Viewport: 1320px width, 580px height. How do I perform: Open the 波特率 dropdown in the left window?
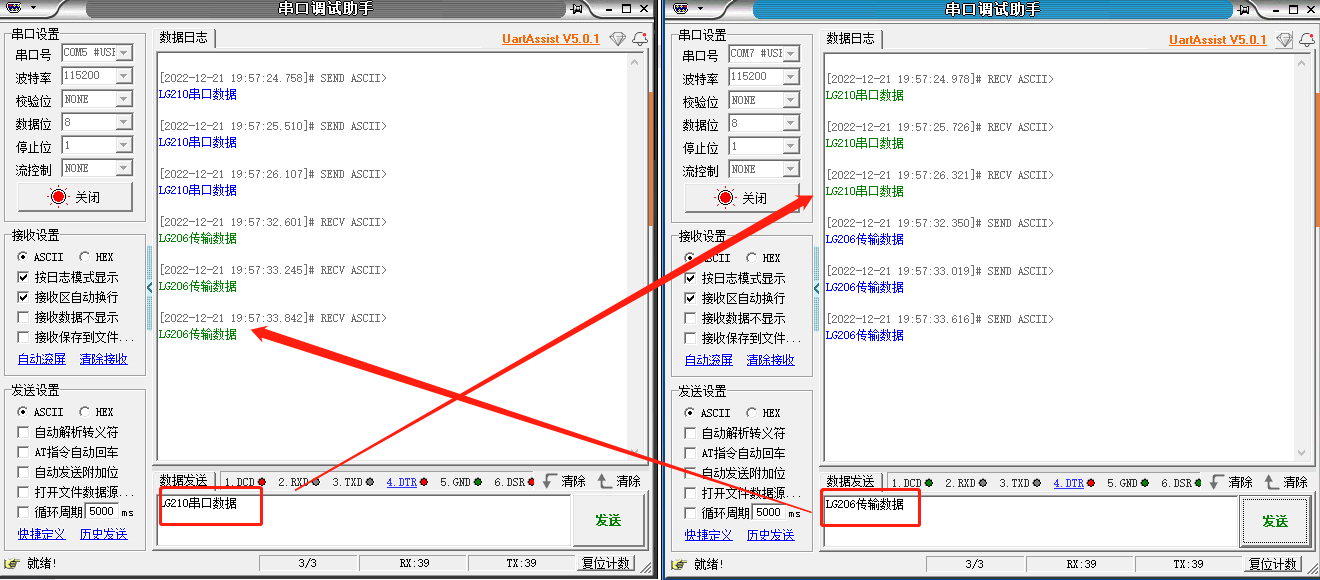[x=124, y=76]
